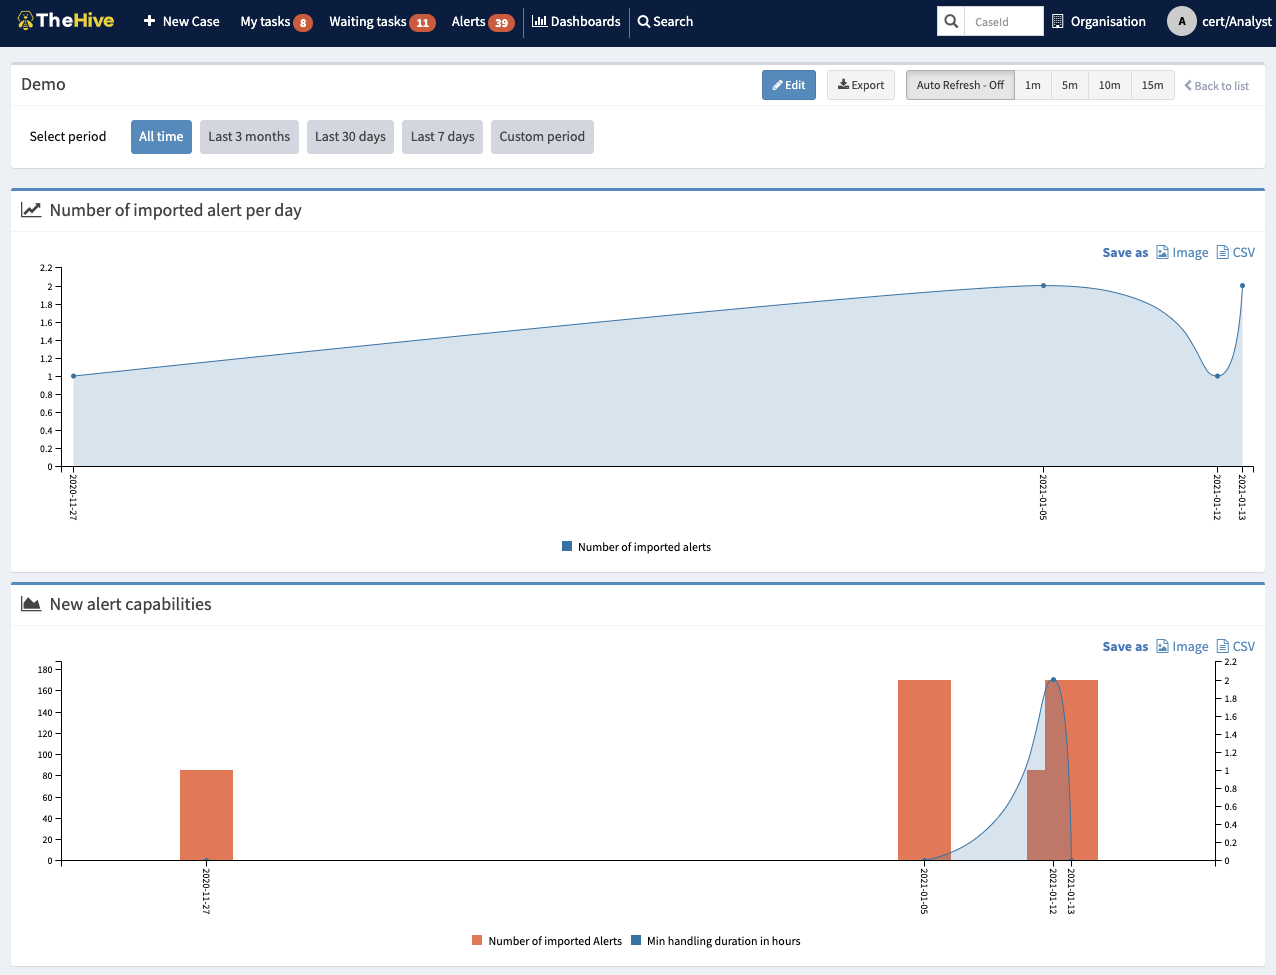Open the Search menu item
Screen dimensions: 1276x975
[x=664, y=20]
